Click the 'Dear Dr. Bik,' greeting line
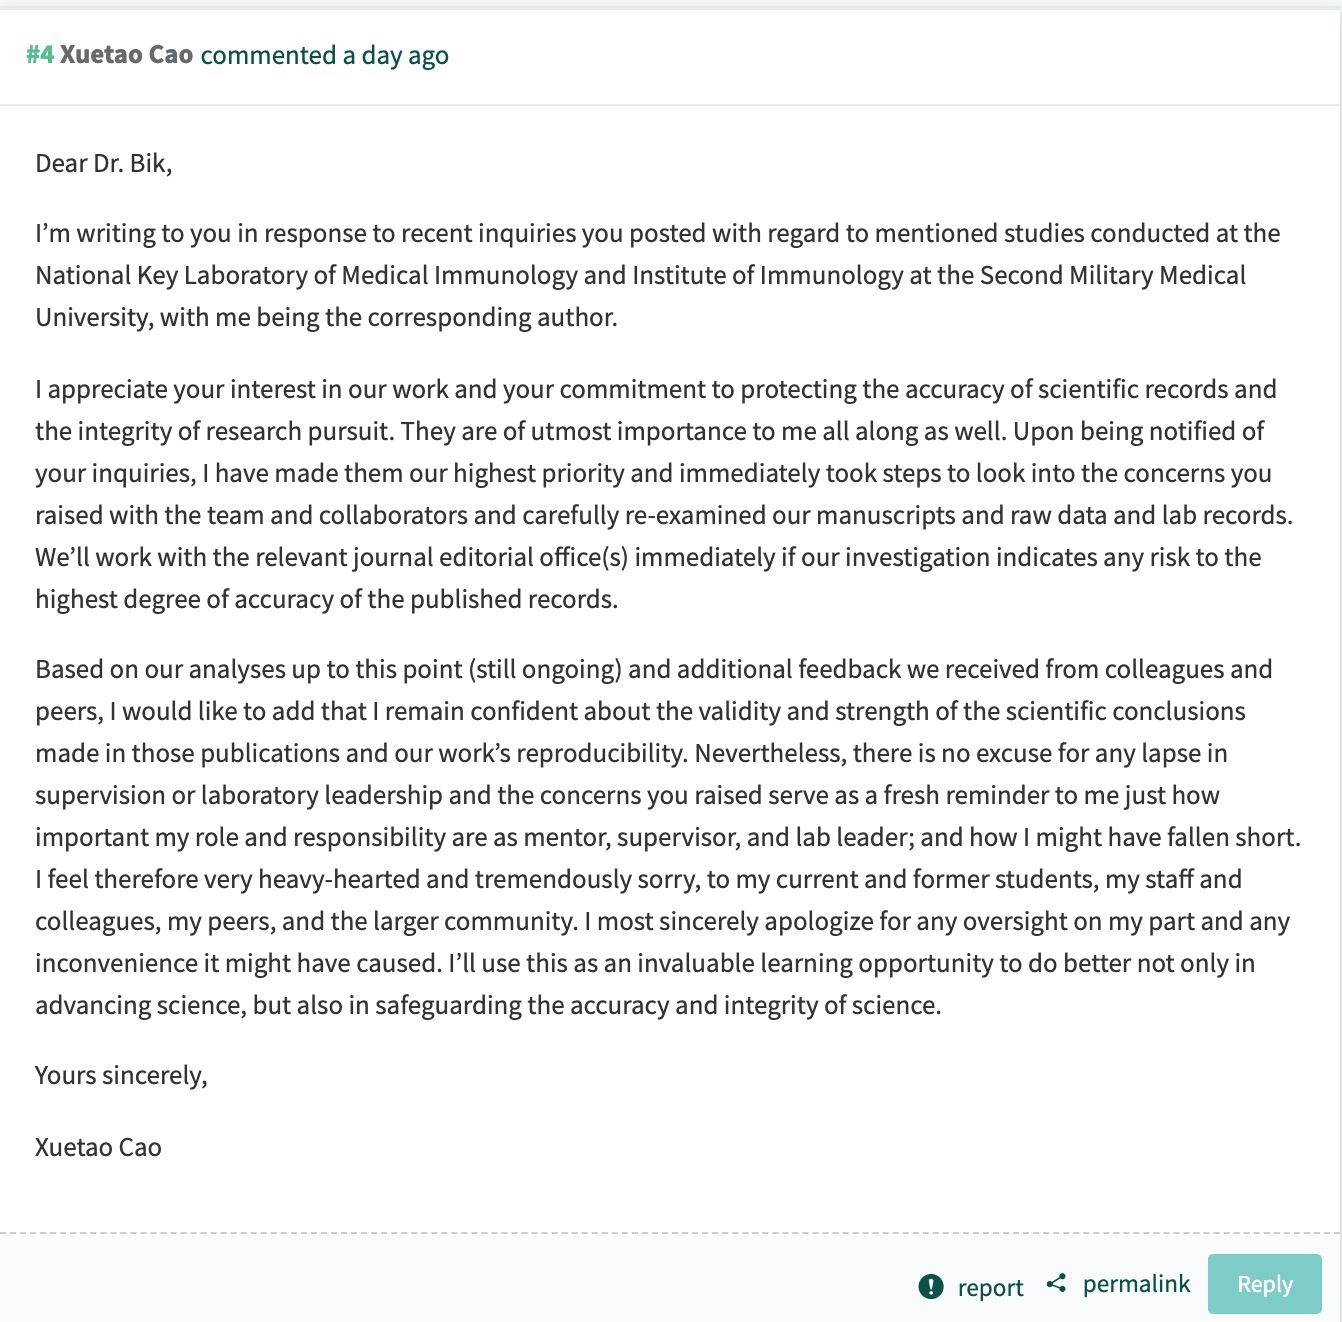The image size is (1342, 1322). coord(104,163)
